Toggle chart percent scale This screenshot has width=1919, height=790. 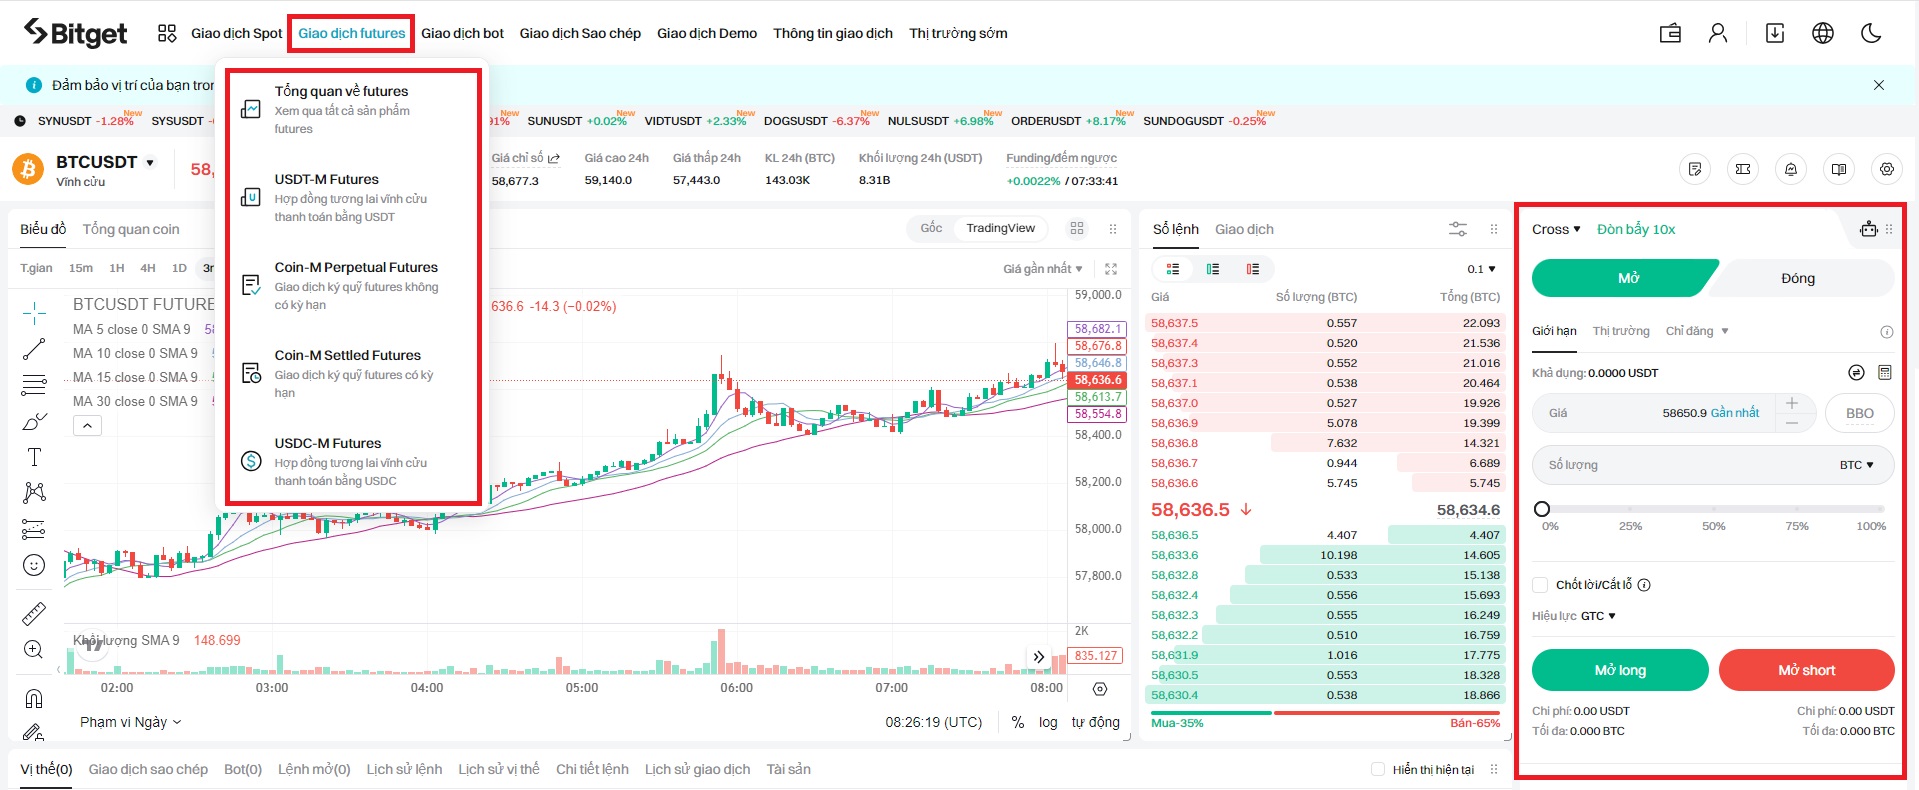pos(1017,722)
